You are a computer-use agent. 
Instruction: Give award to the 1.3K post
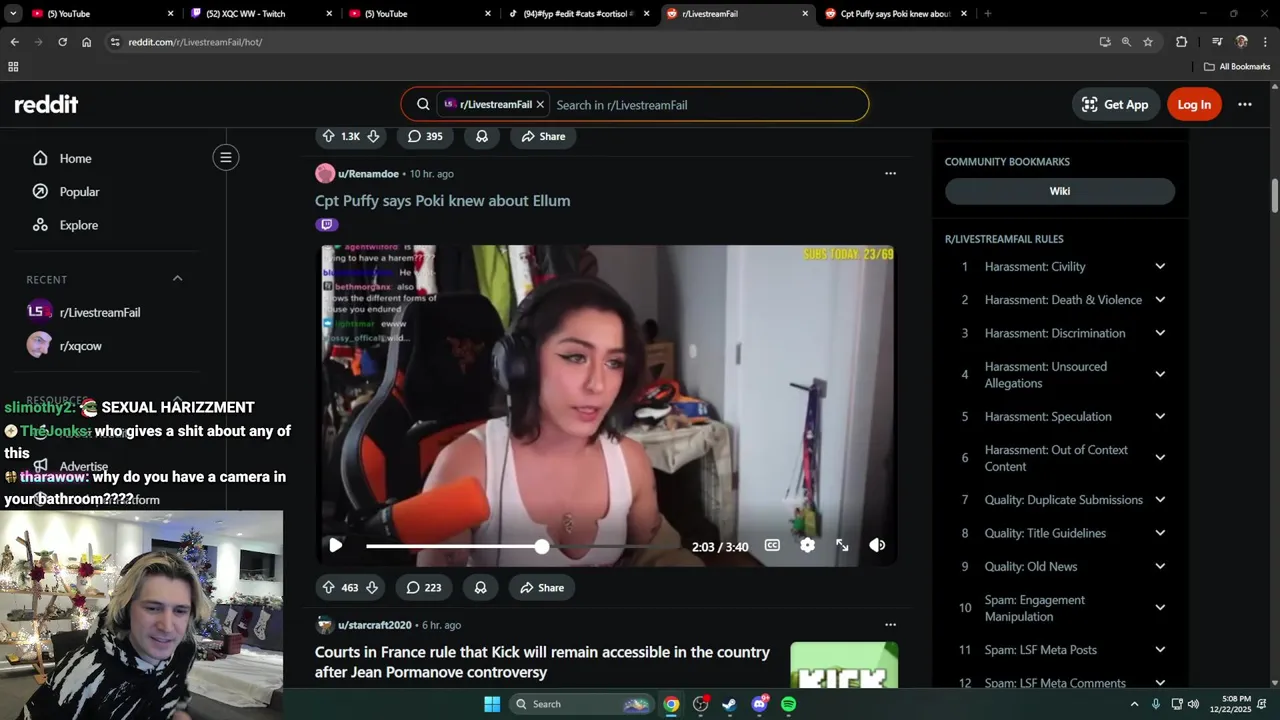(481, 136)
